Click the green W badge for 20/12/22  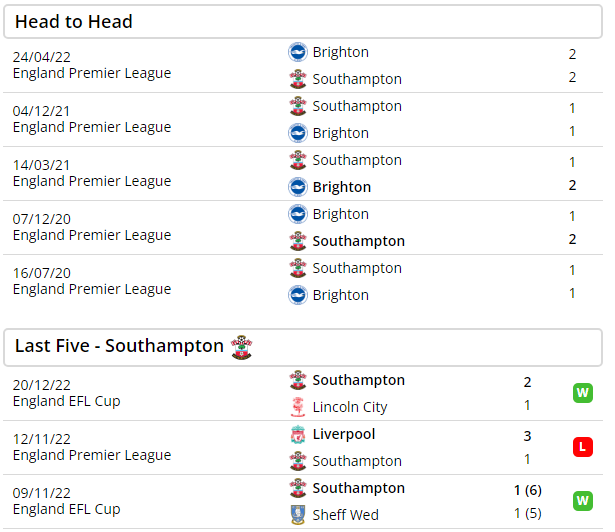[582, 393]
